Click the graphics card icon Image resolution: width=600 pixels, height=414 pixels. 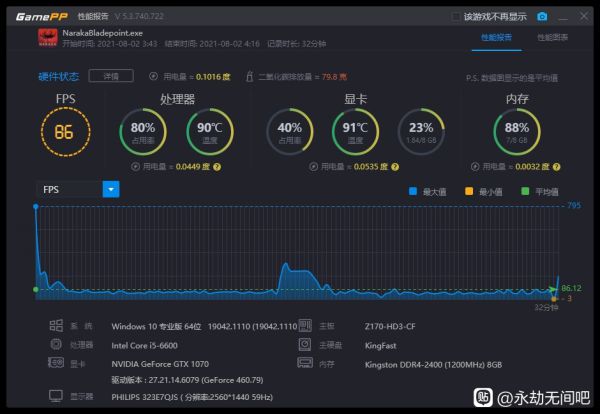click(x=56, y=362)
